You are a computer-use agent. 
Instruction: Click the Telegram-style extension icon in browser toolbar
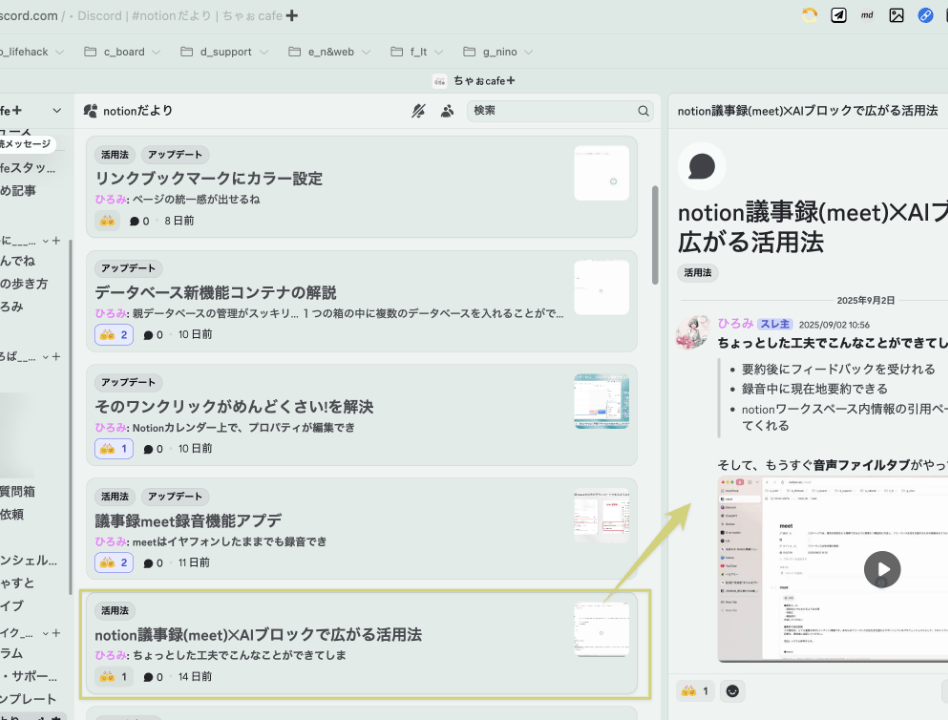(x=839, y=15)
